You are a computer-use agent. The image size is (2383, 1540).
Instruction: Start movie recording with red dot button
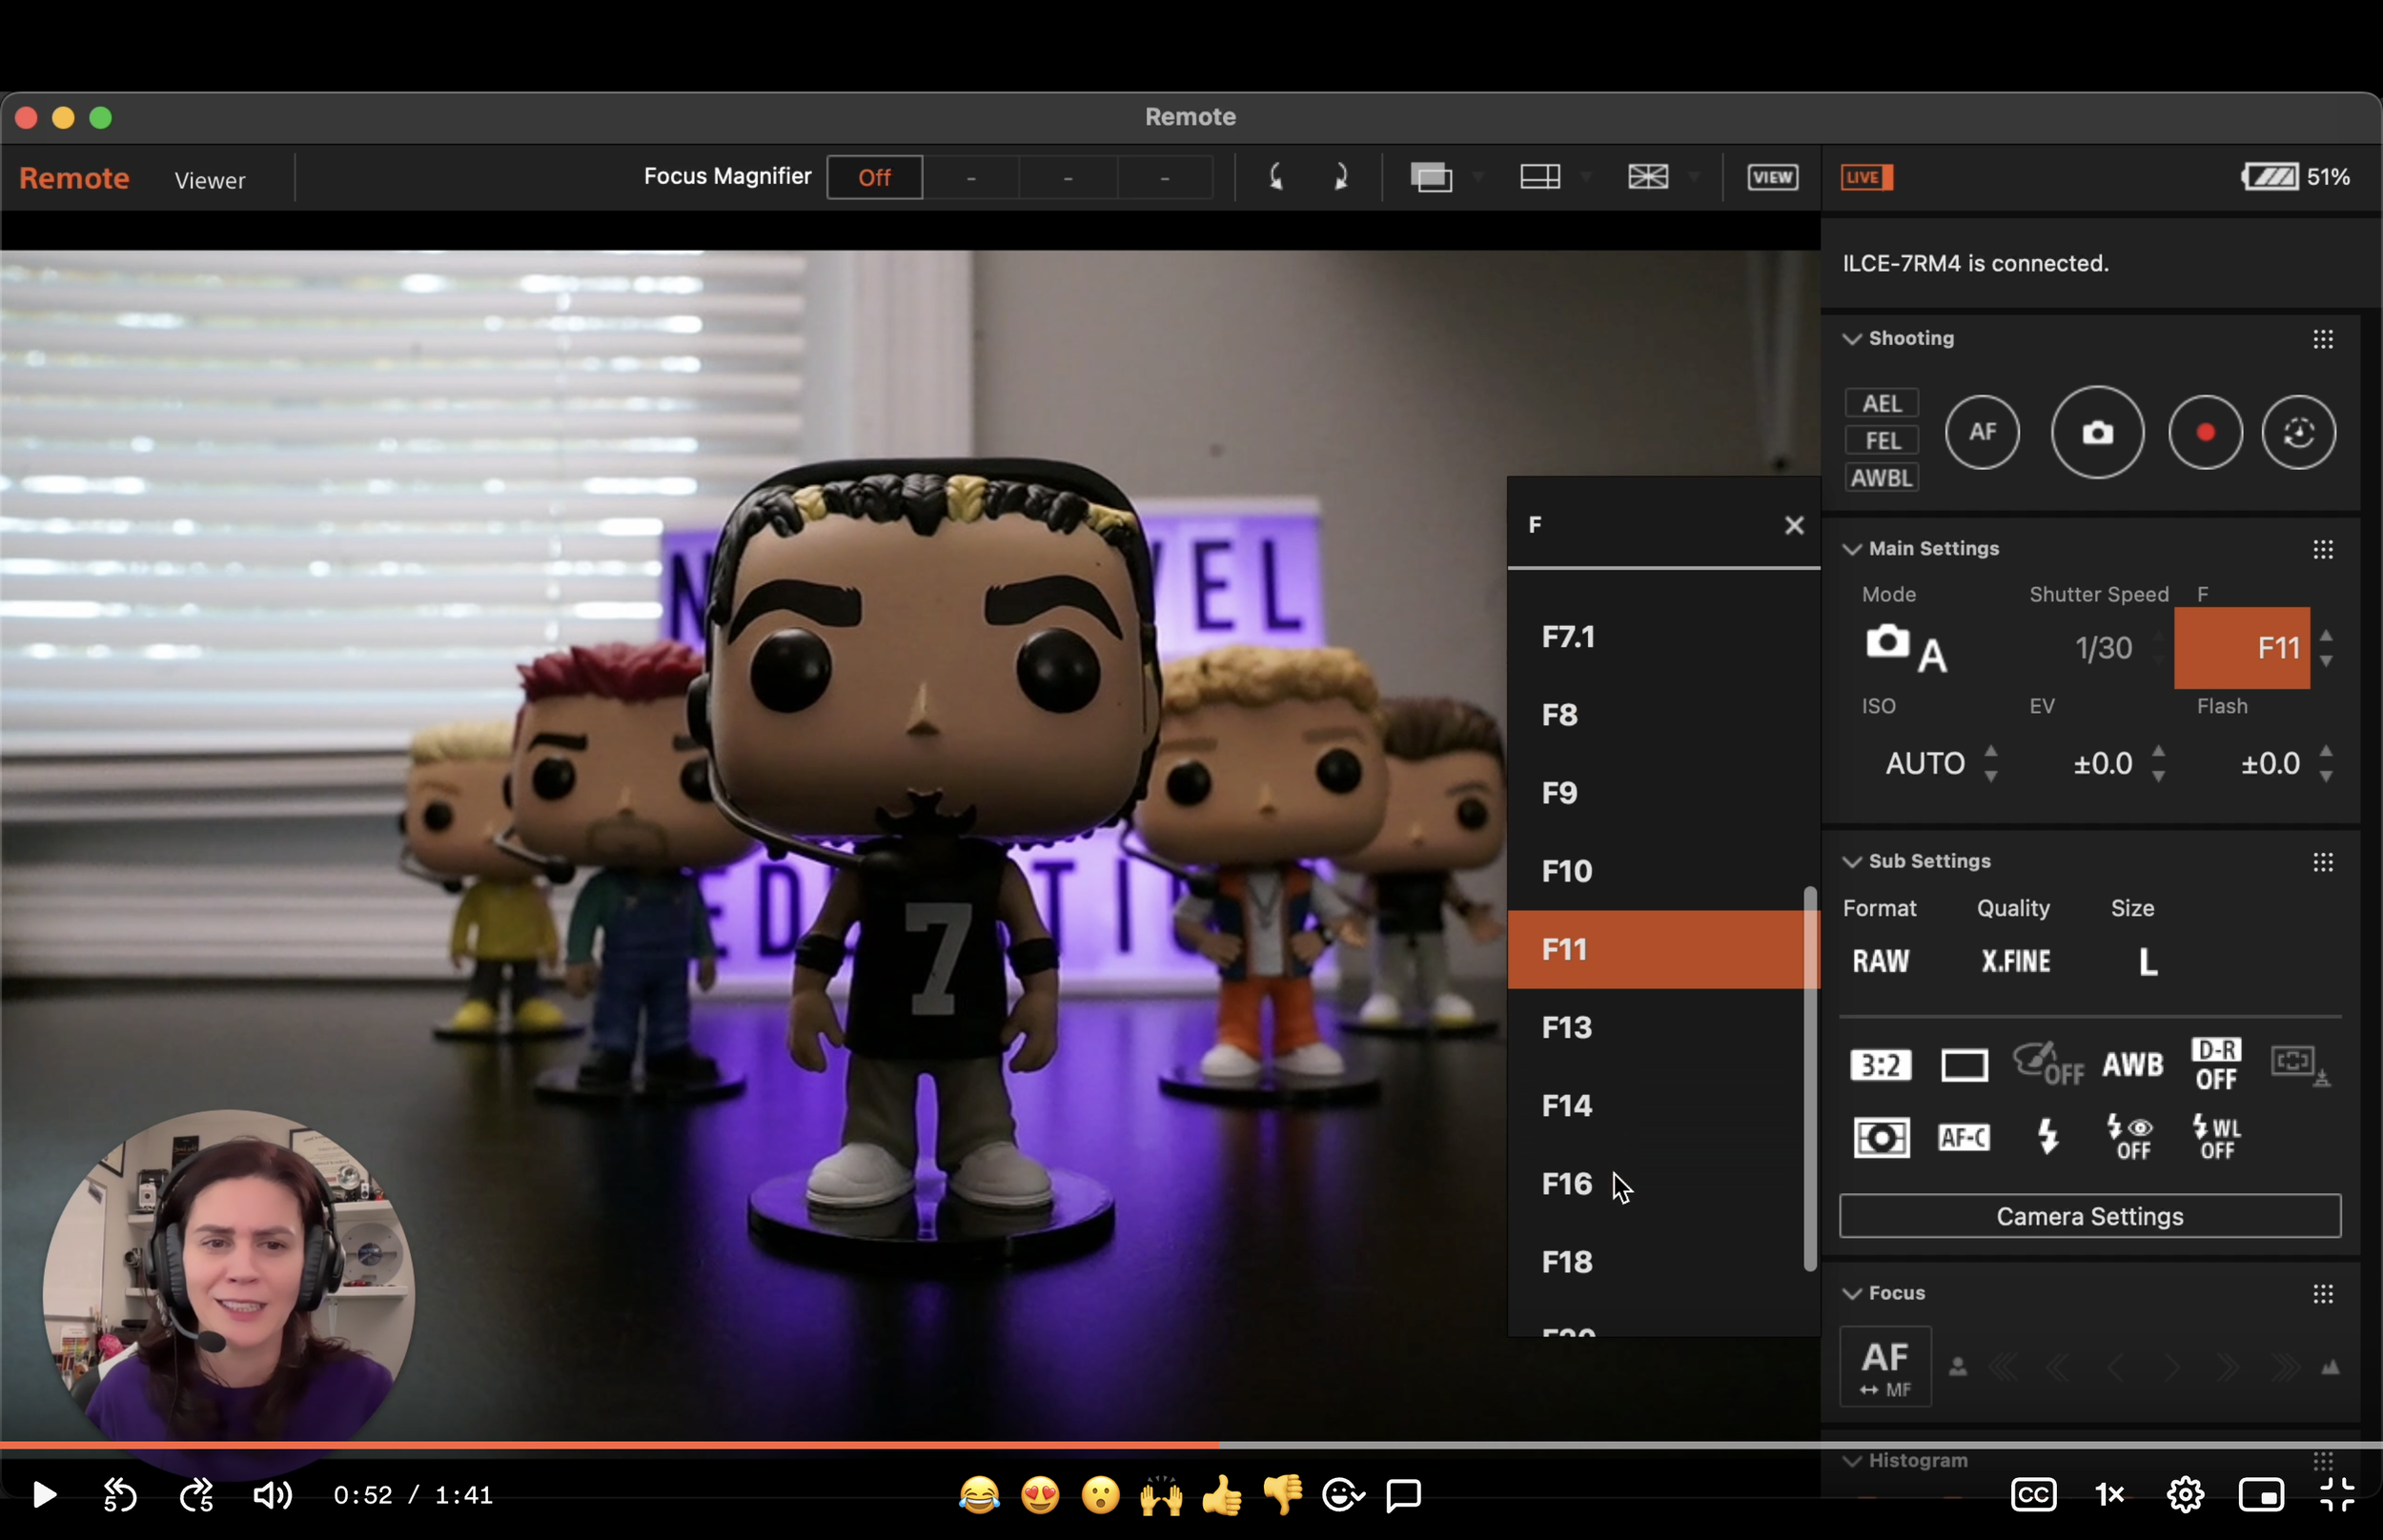pos(2205,432)
